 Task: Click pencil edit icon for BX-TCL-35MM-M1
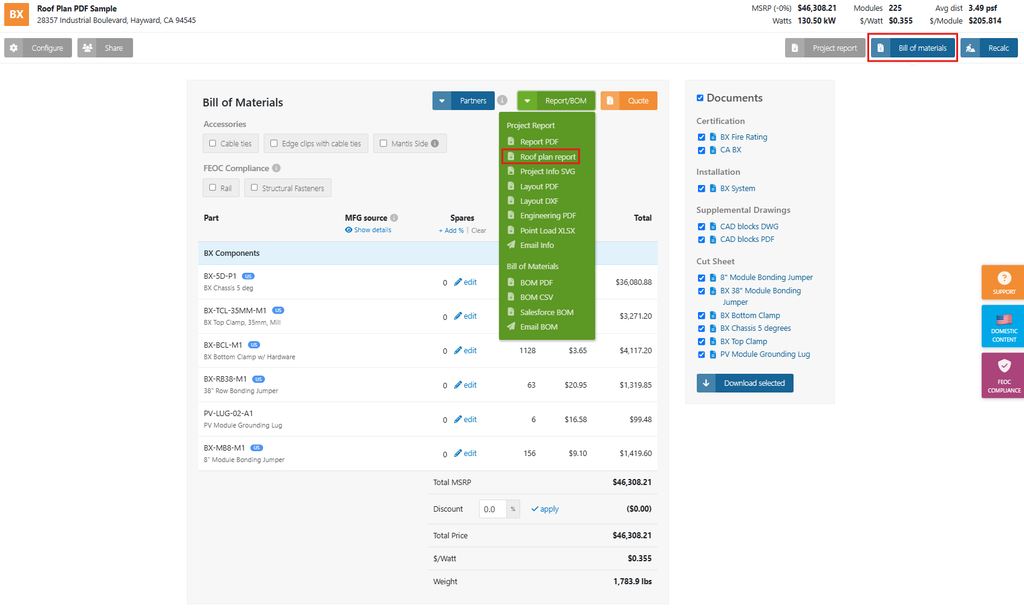pos(458,316)
